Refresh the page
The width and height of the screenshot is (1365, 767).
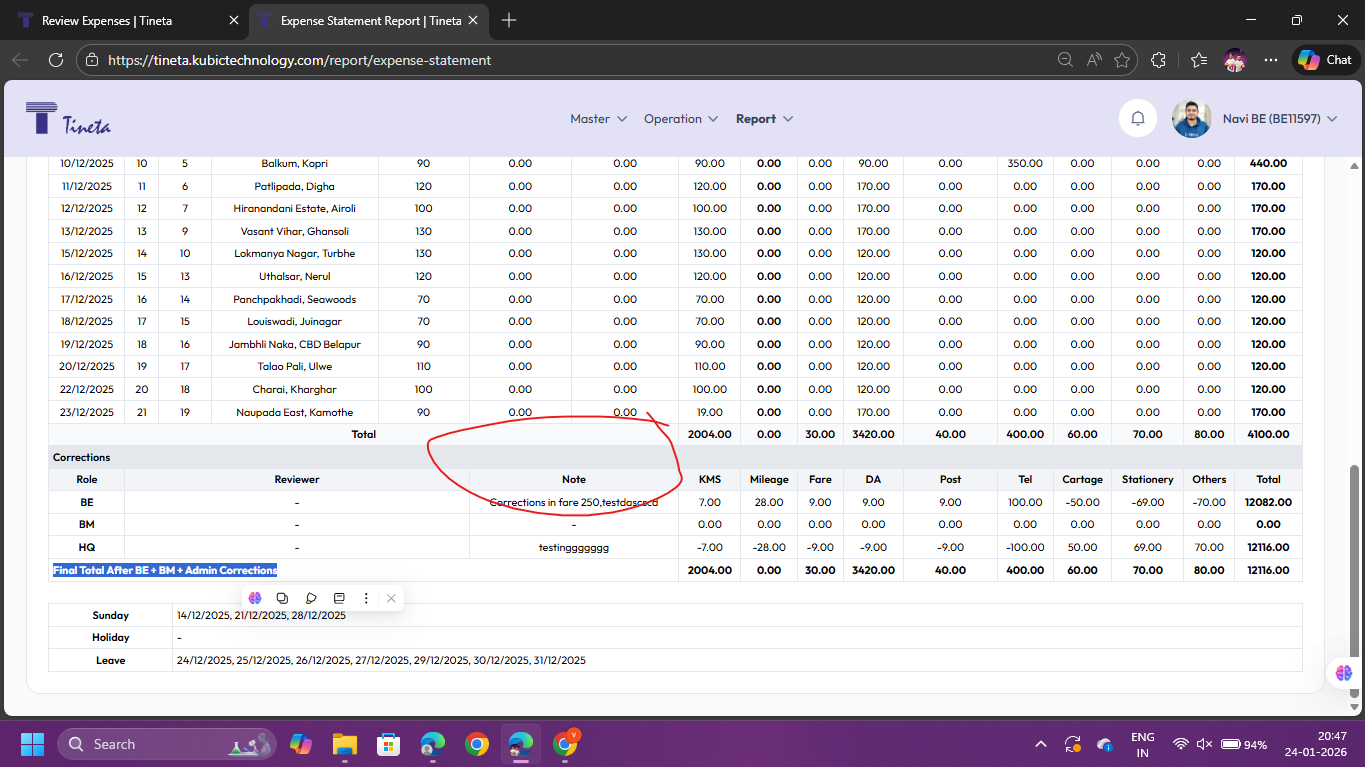[56, 60]
